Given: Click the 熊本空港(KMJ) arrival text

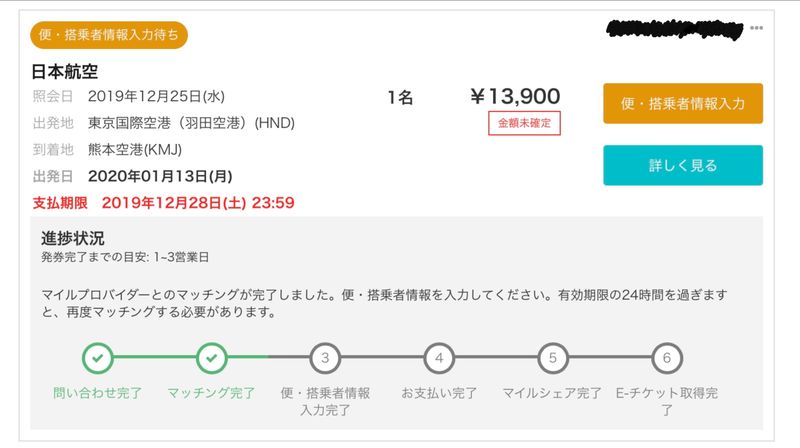Looking at the screenshot, I should pyautogui.click(x=135, y=150).
